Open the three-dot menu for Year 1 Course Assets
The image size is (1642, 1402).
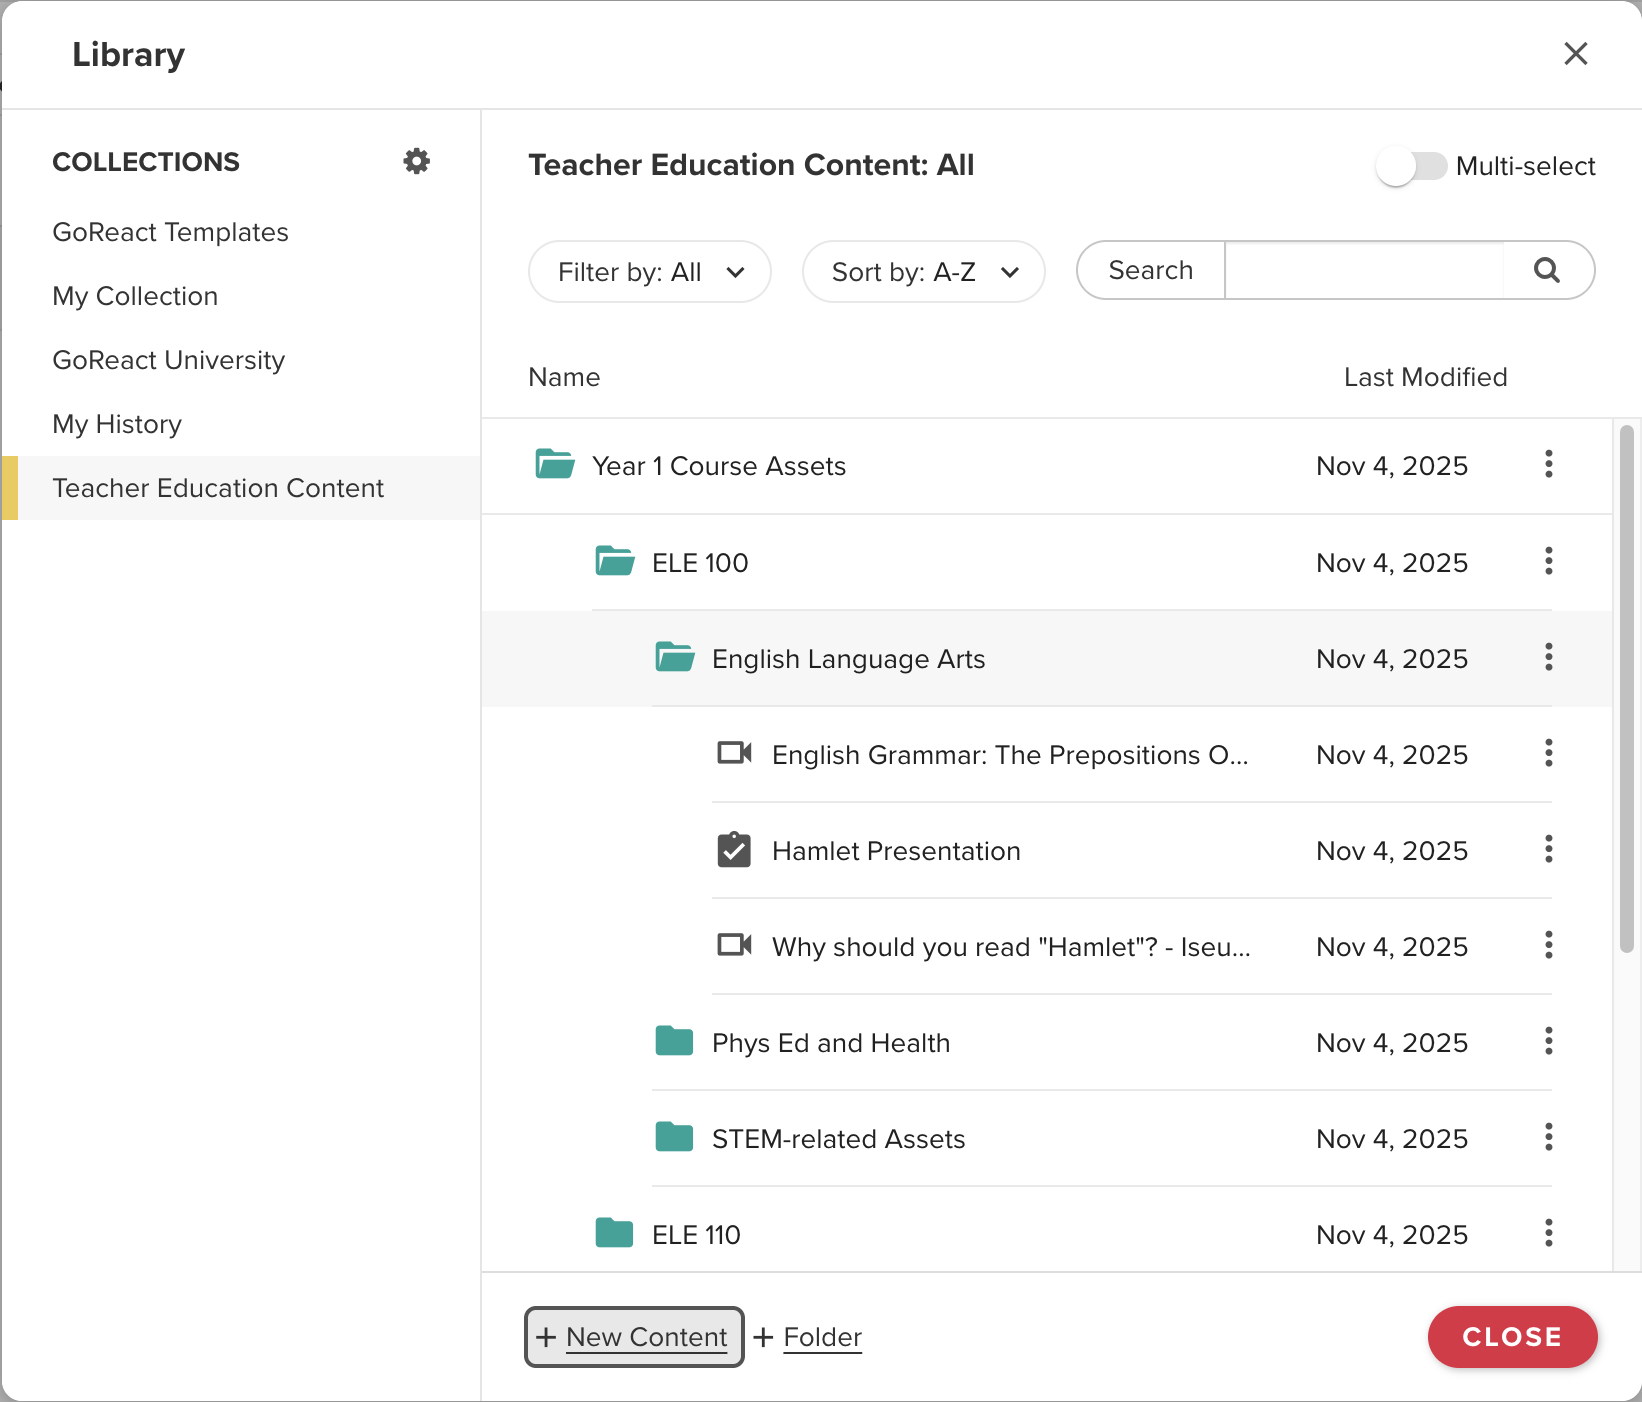click(x=1548, y=464)
